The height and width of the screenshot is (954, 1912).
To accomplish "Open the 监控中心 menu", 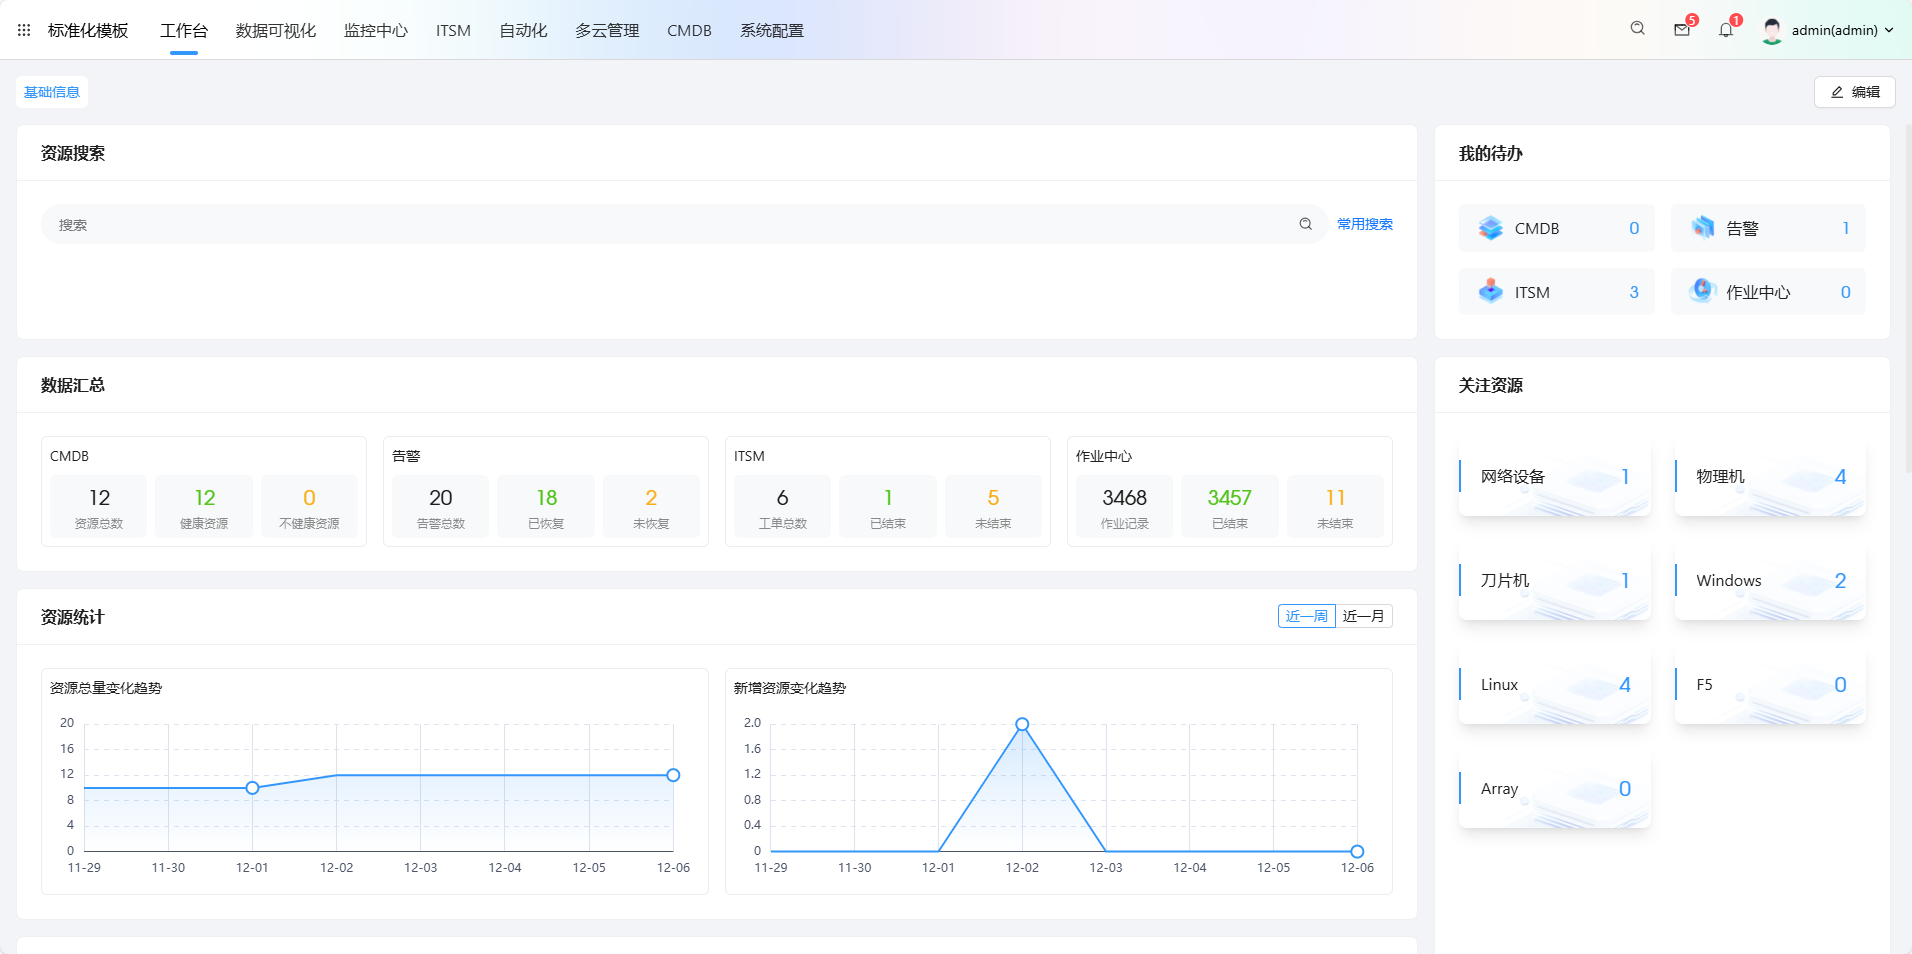I will tap(376, 30).
